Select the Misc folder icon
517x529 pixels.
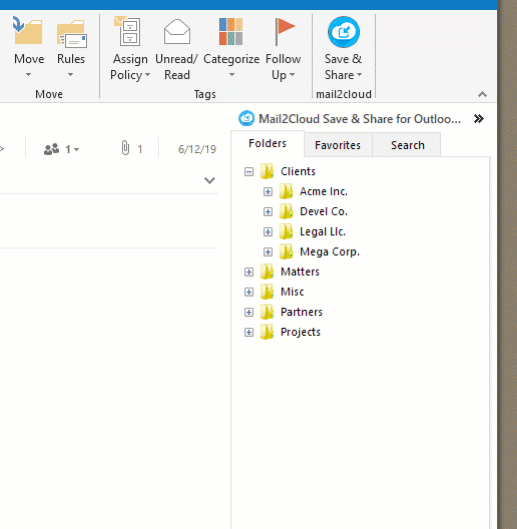coord(267,292)
